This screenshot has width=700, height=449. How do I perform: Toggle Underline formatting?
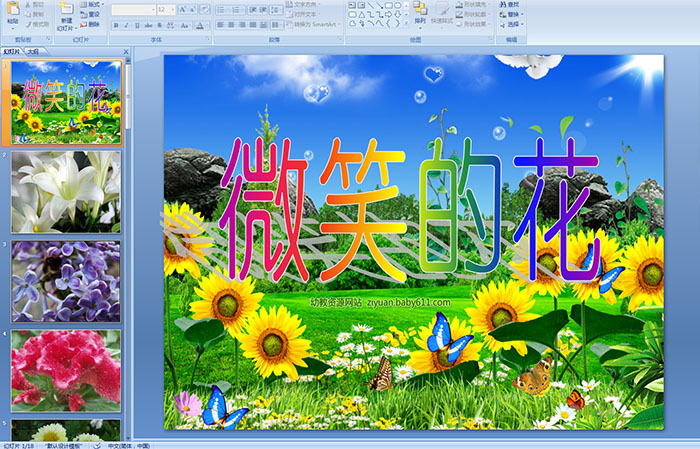pos(137,25)
